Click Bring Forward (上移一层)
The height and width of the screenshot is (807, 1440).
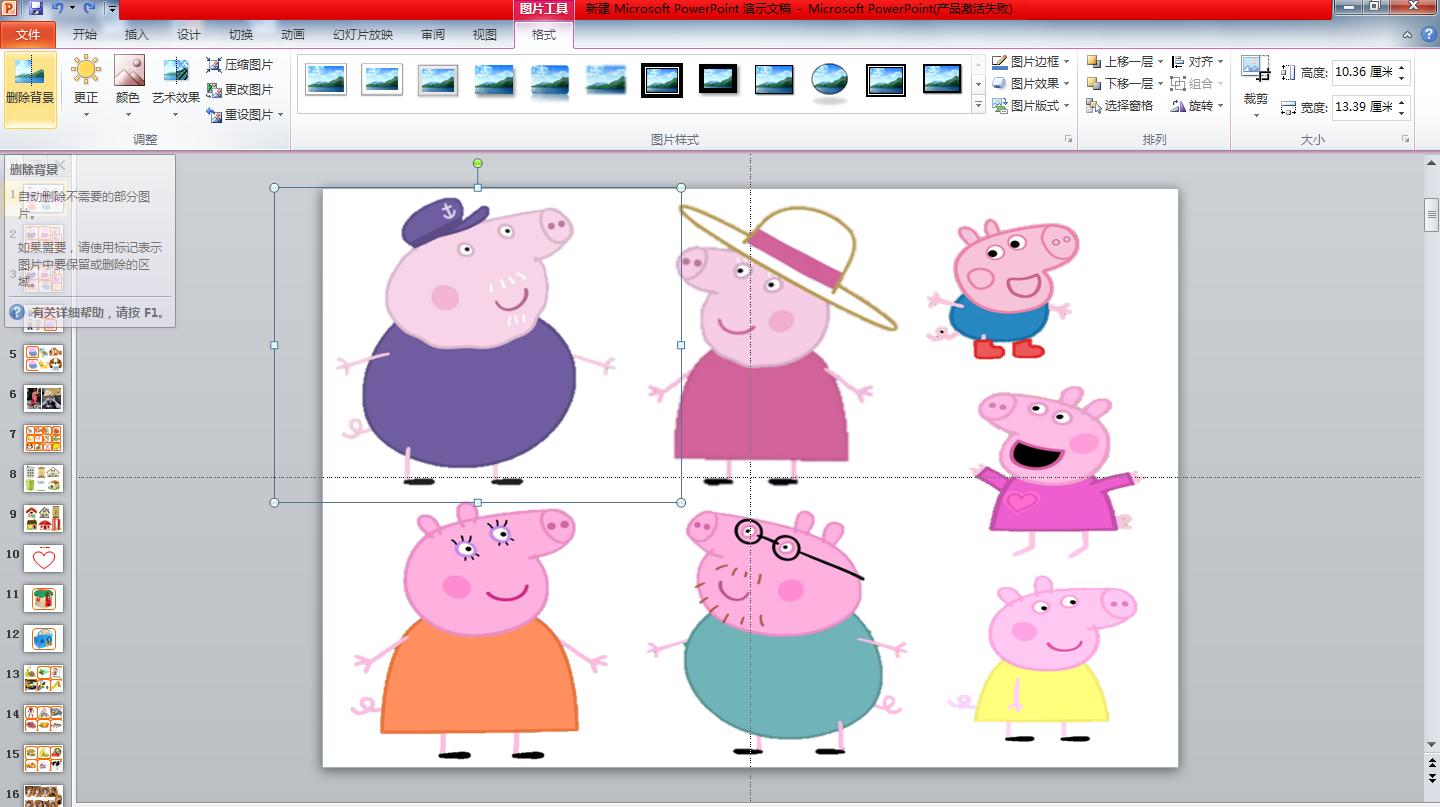(1120, 62)
